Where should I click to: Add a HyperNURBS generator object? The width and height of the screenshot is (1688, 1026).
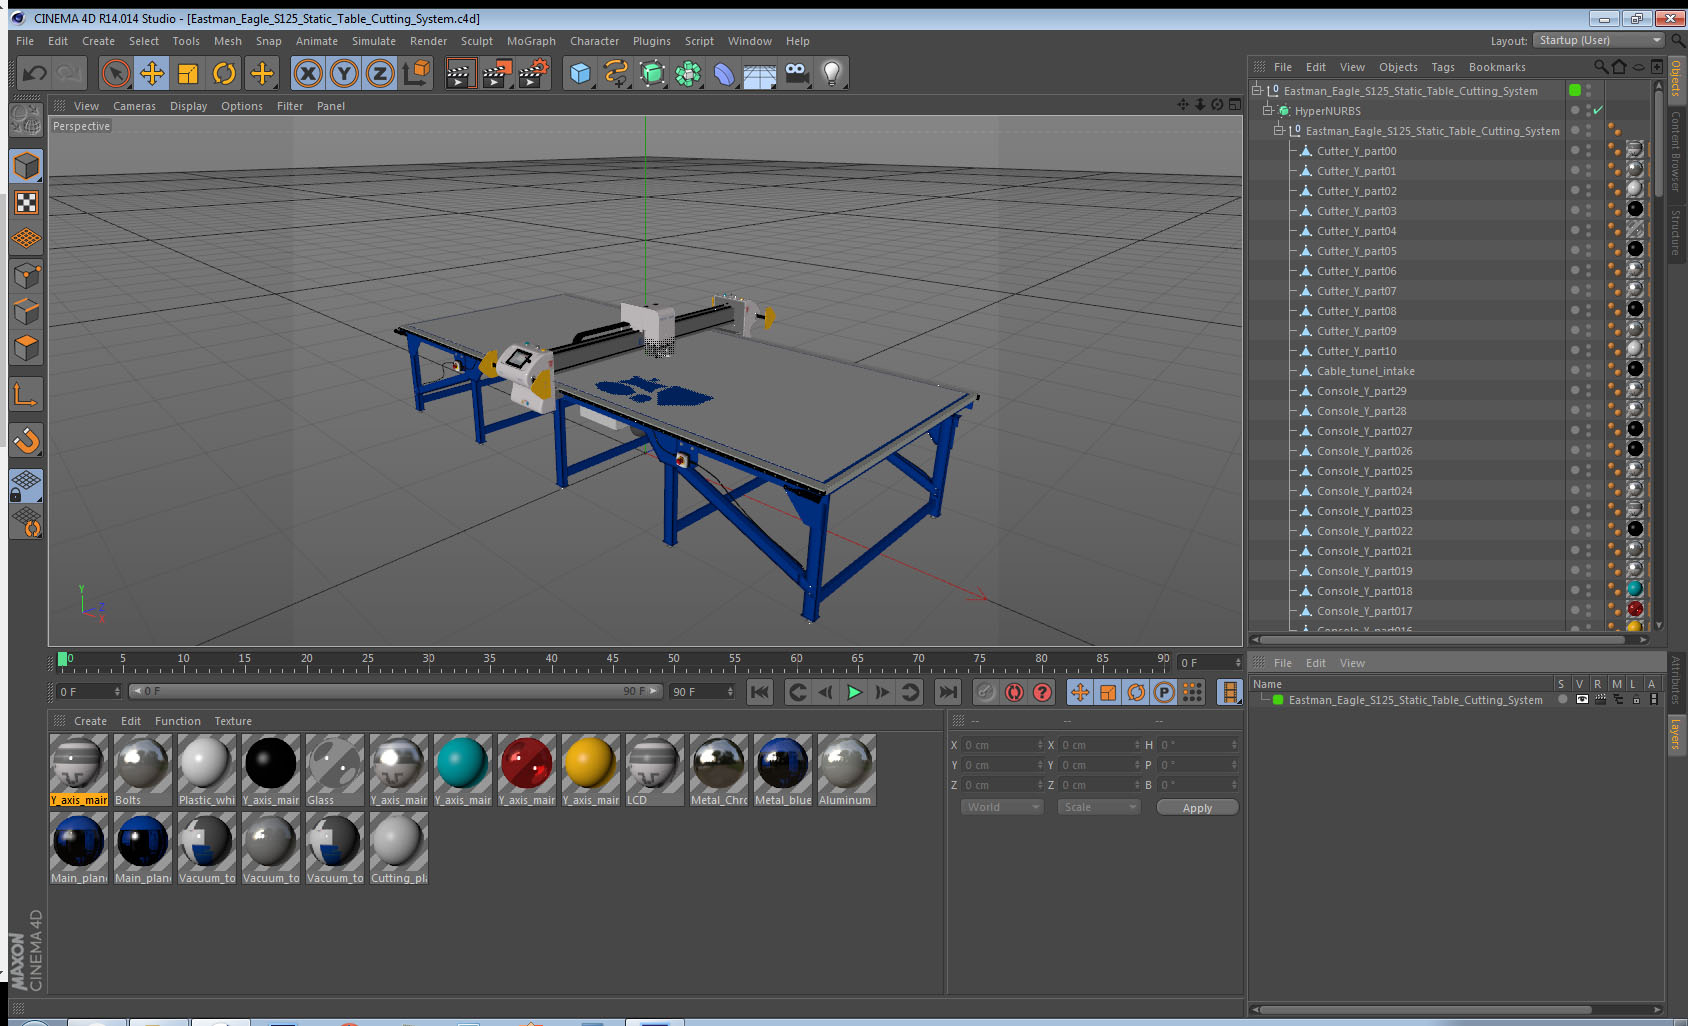click(652, 73)
